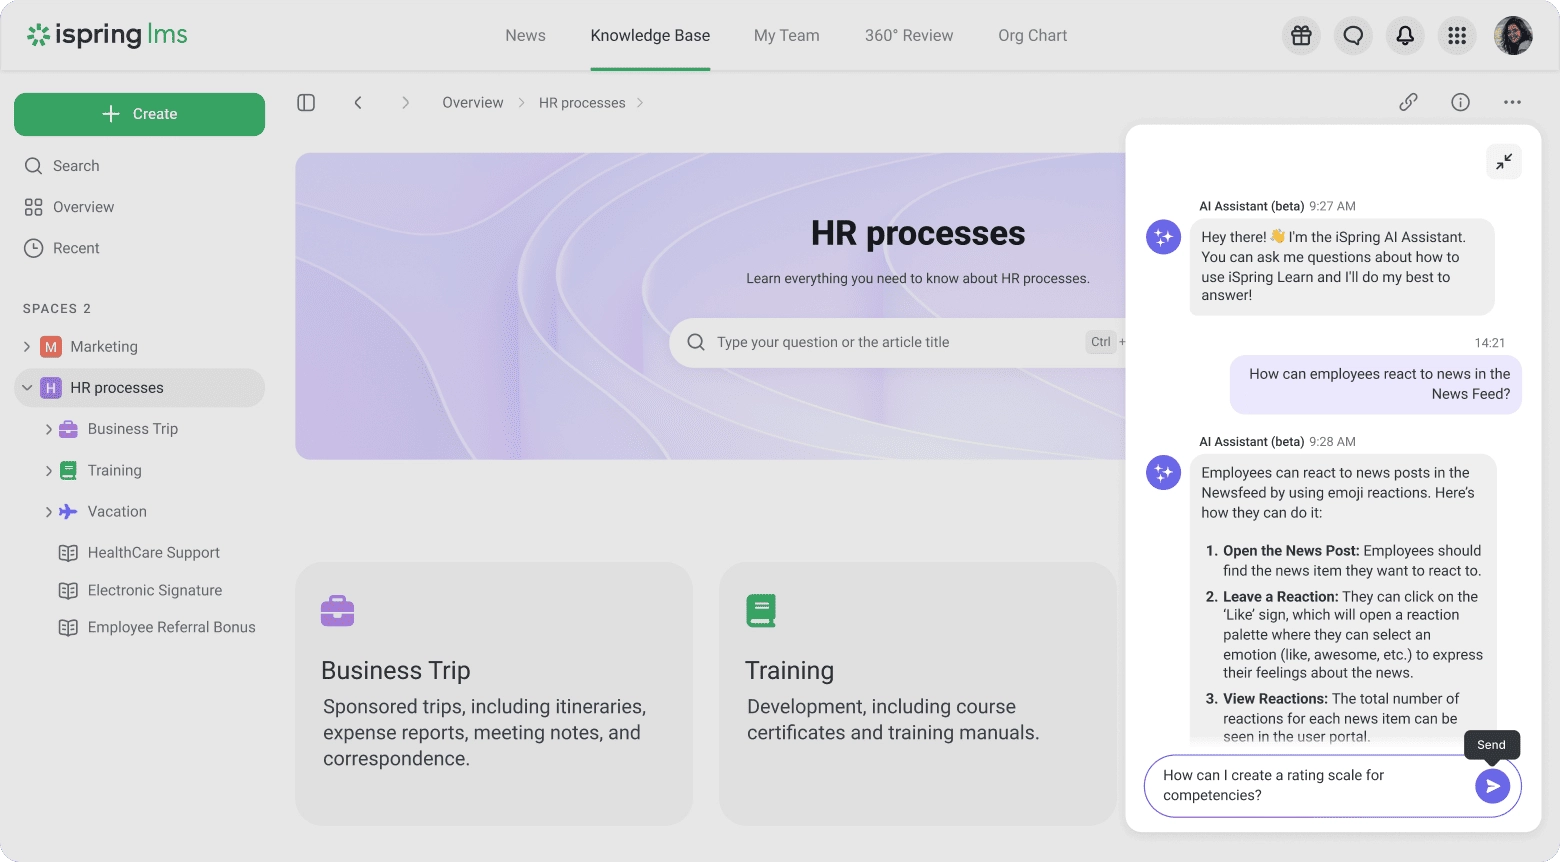
Task: Open the apps grid menu
Action: tap(1457, 35)
